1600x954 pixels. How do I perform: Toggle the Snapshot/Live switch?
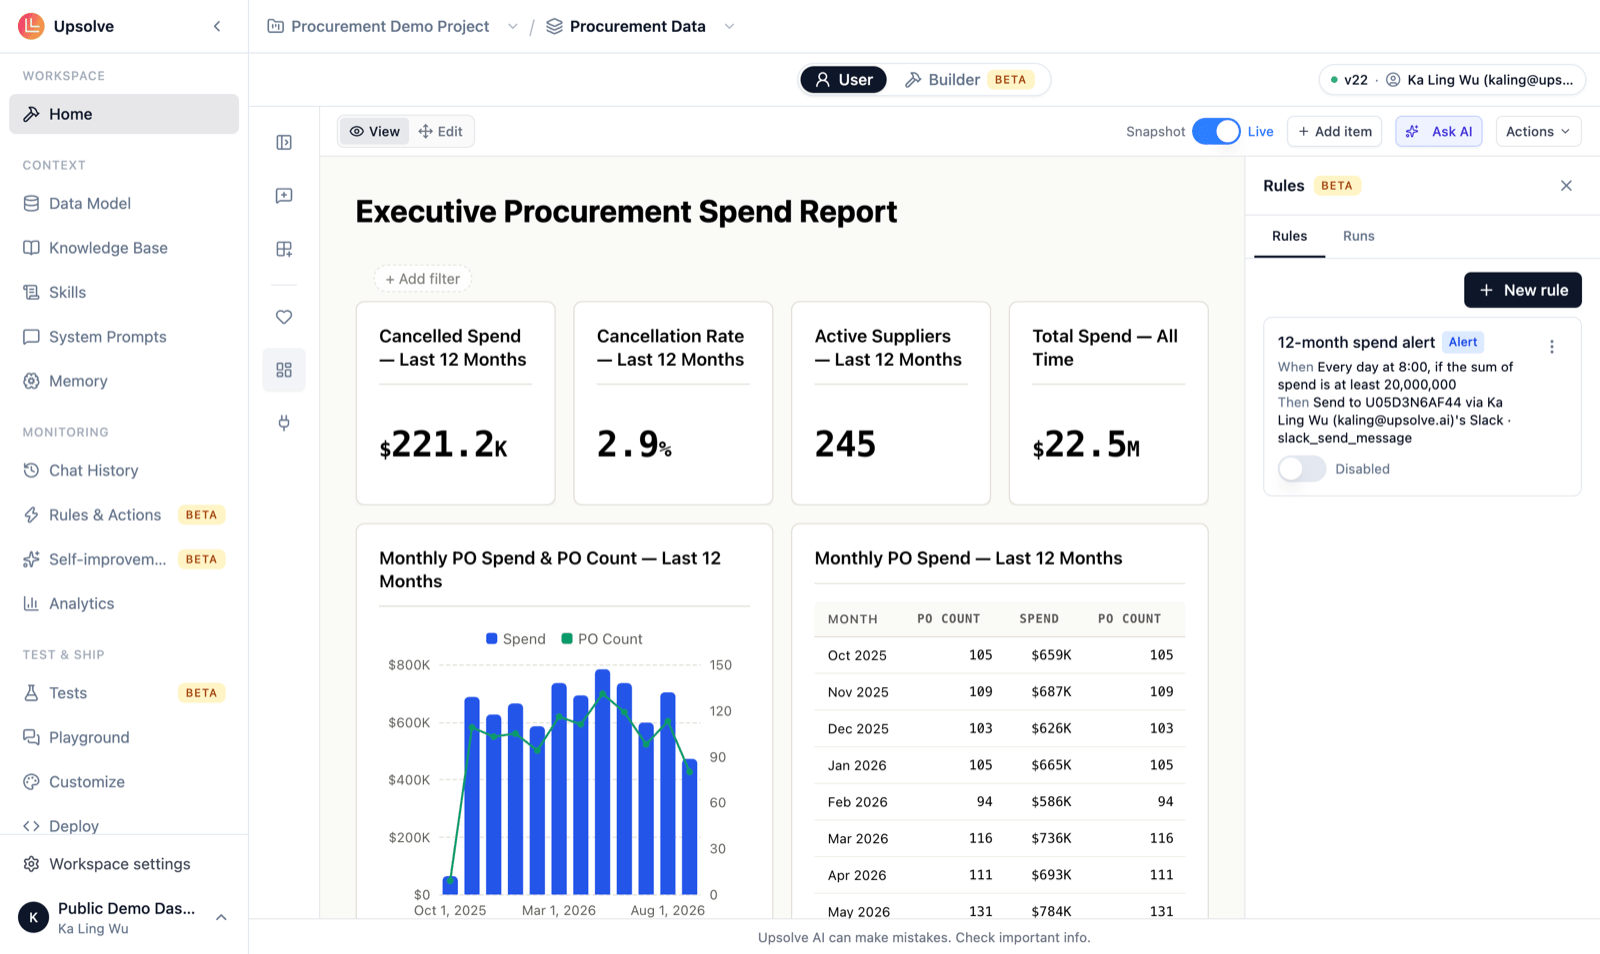[1216, 131]
